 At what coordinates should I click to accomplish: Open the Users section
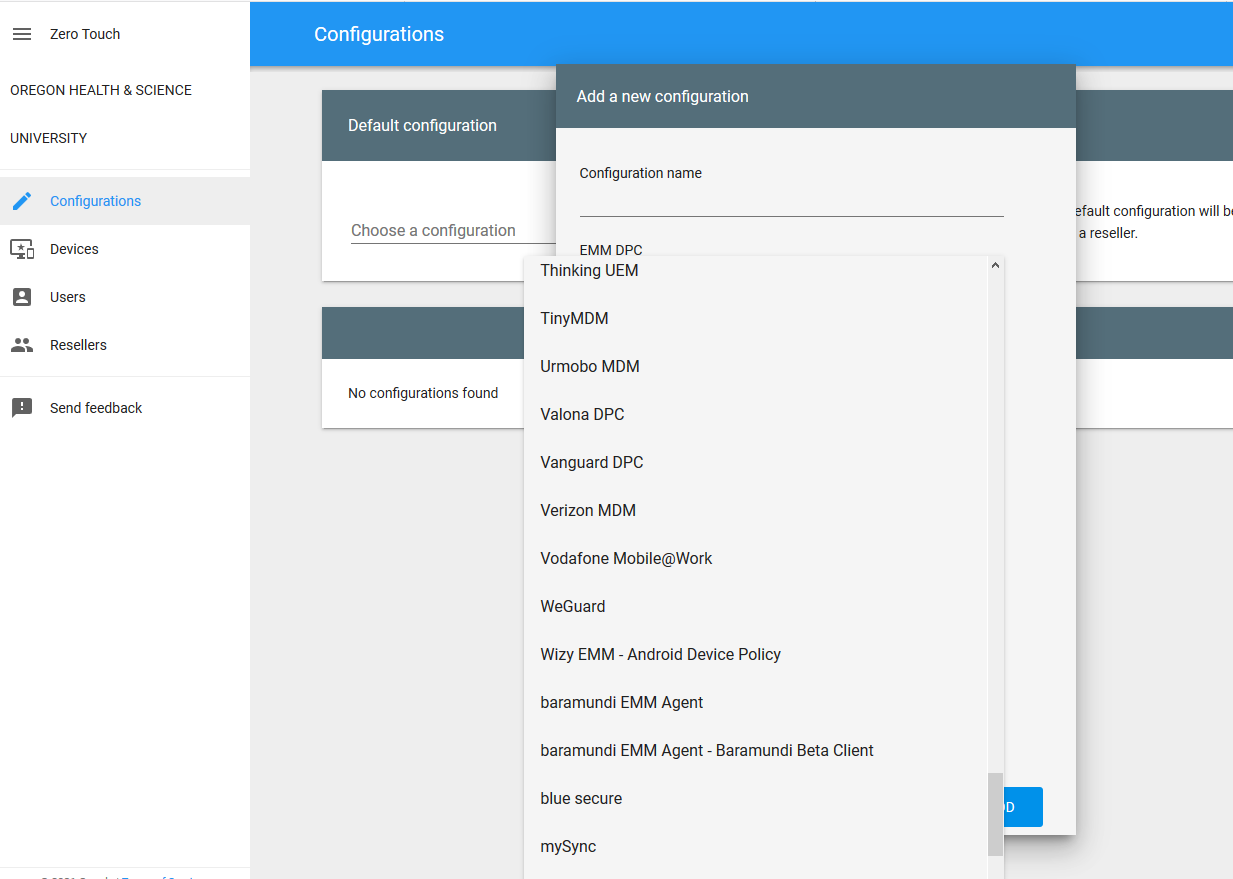[x=125, y=297]
